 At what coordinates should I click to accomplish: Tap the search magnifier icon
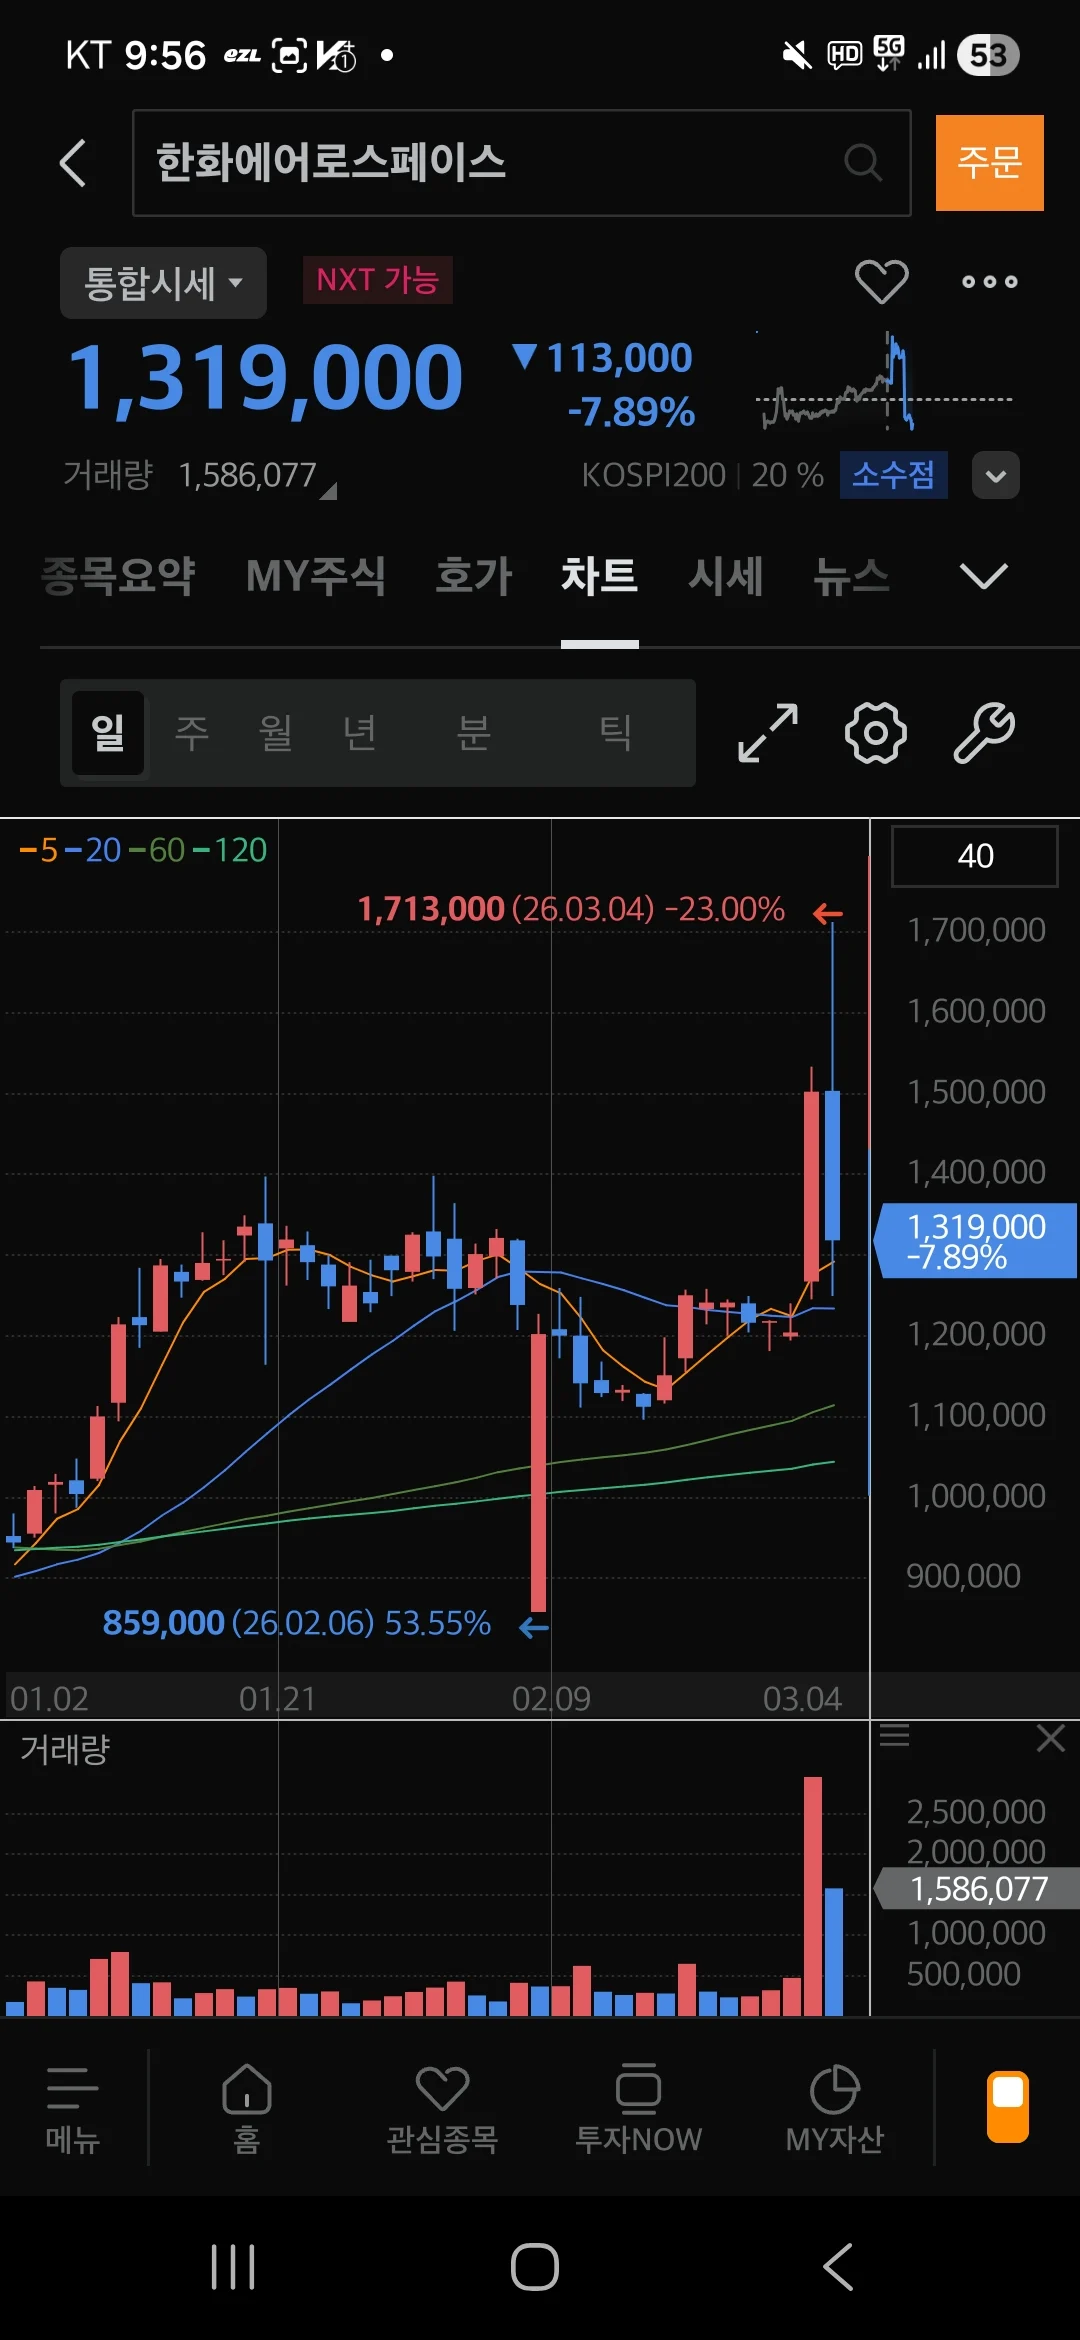point(863,162)
